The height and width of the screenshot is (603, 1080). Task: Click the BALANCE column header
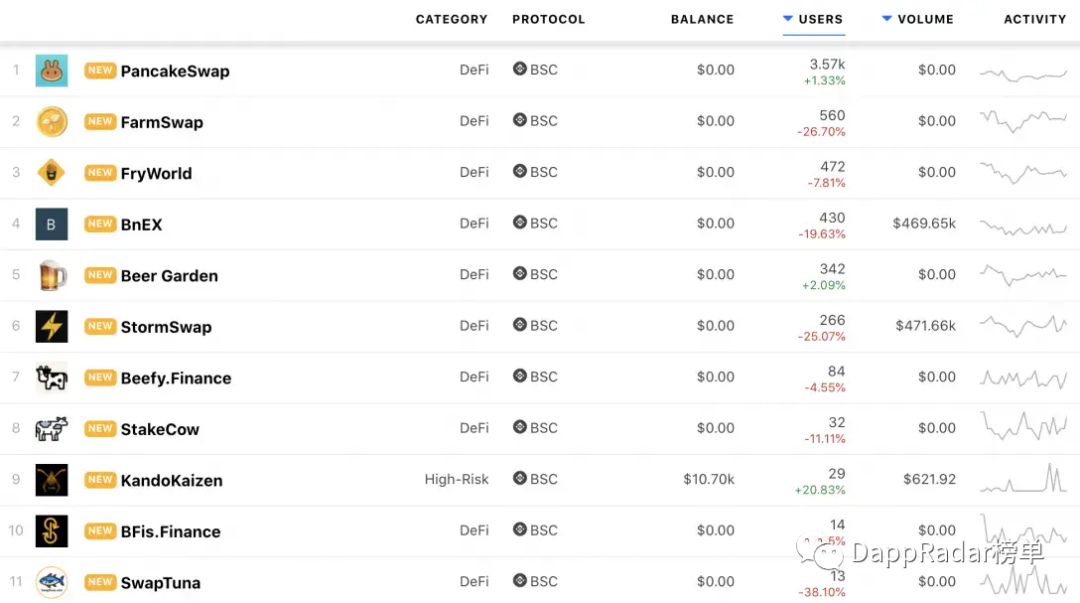click(x=703, y=19)
